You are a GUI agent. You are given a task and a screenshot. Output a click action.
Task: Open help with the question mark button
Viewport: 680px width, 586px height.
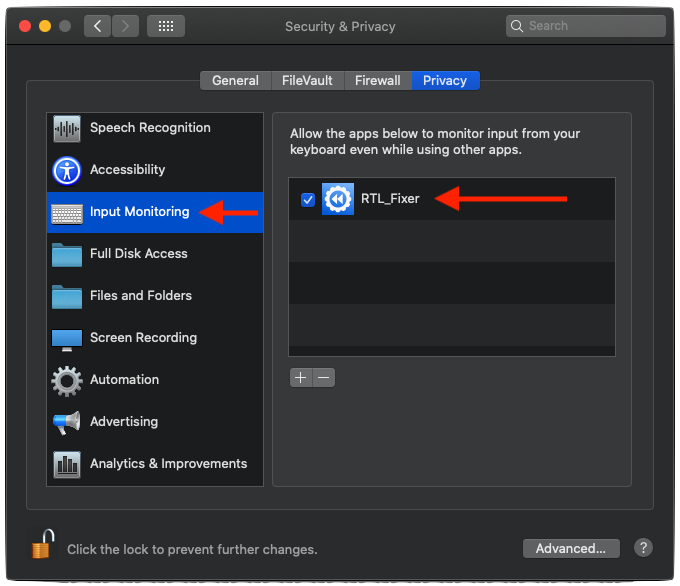[x=643, y=548]
